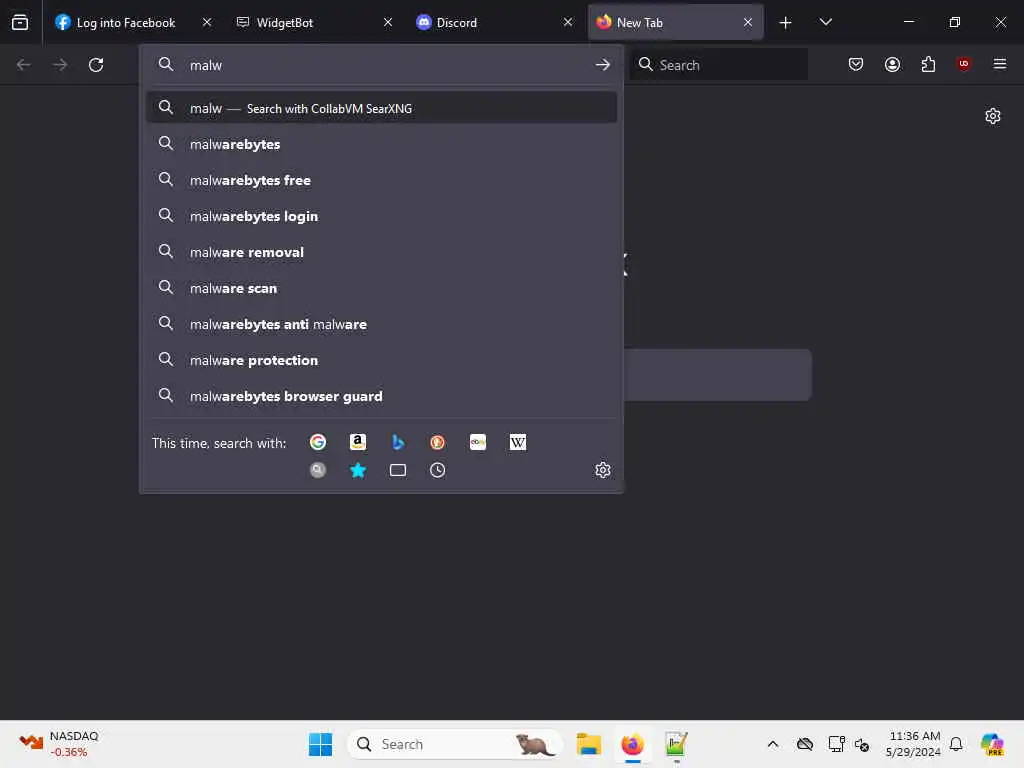This screenshot has width=1024, height=768.
Task: Search this time with Wikipedia
Action: click(x=517, y=442)
